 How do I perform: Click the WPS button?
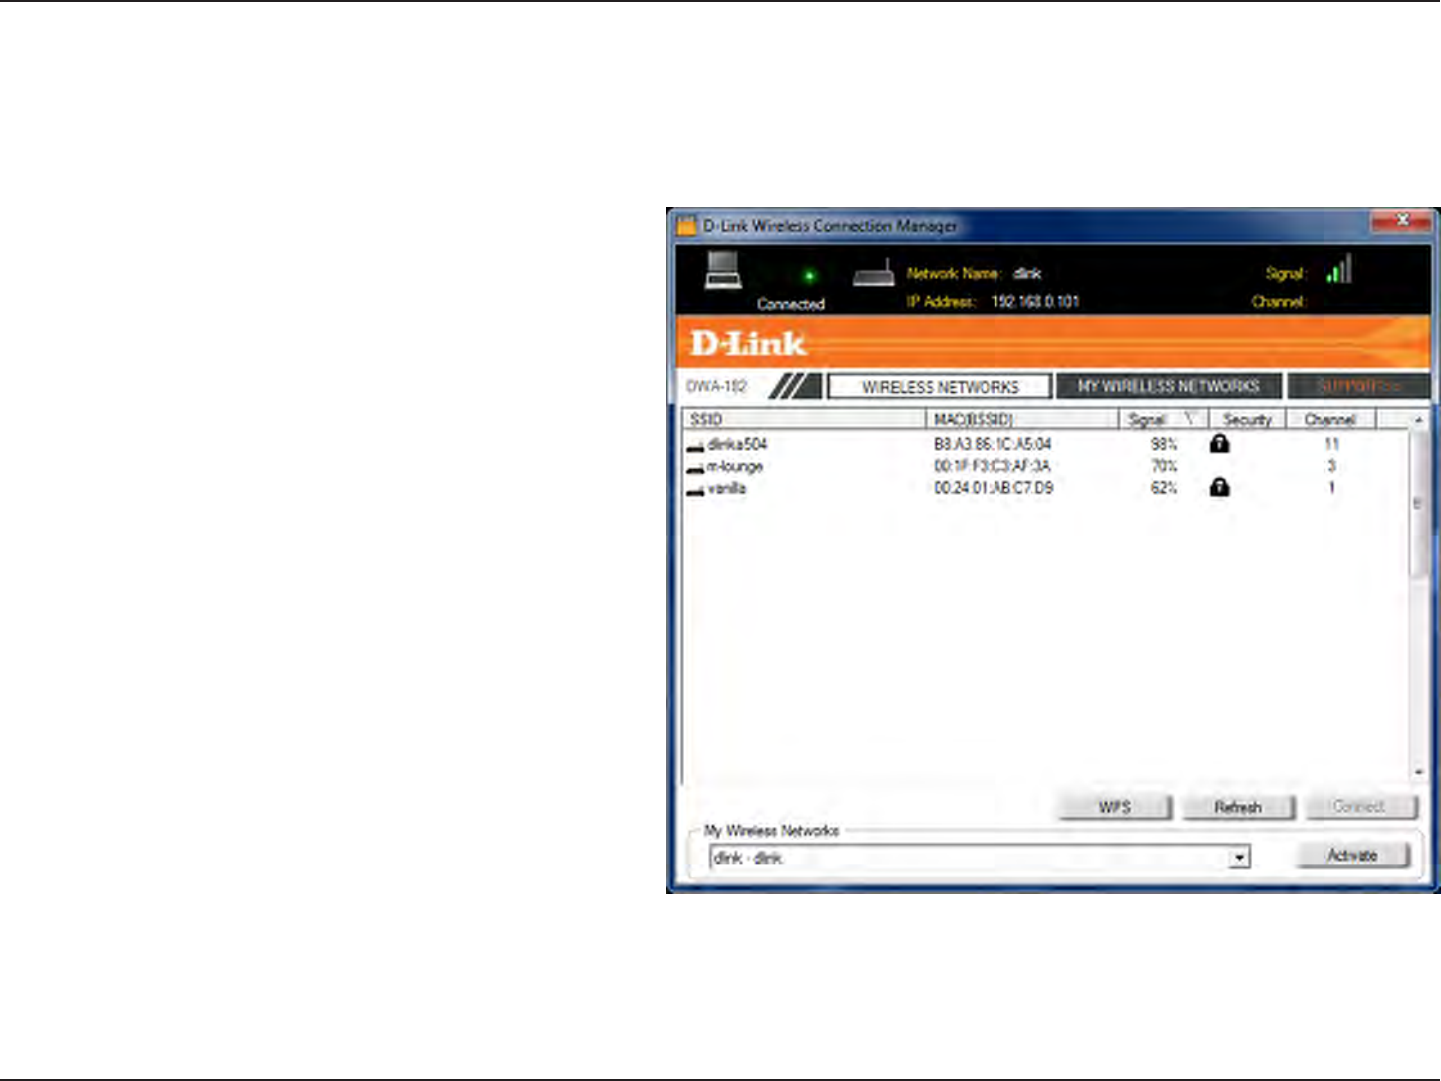(x=1115, y=807)
